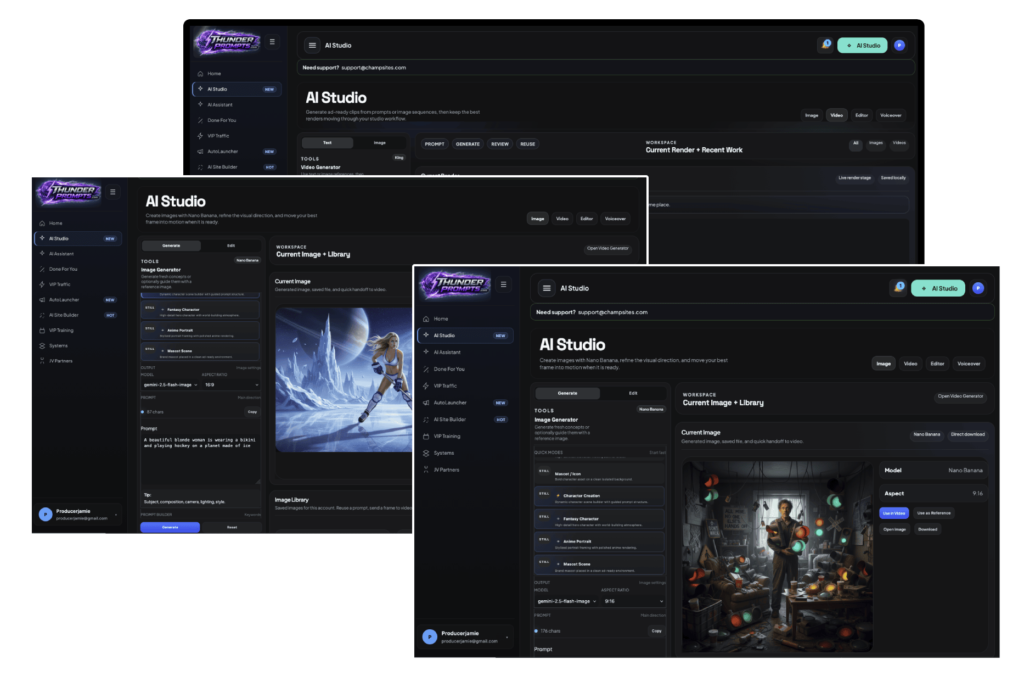Click blue profile avatar in top back window
Viewport: 1024px width, 676px height.
(x=899, y=45)
